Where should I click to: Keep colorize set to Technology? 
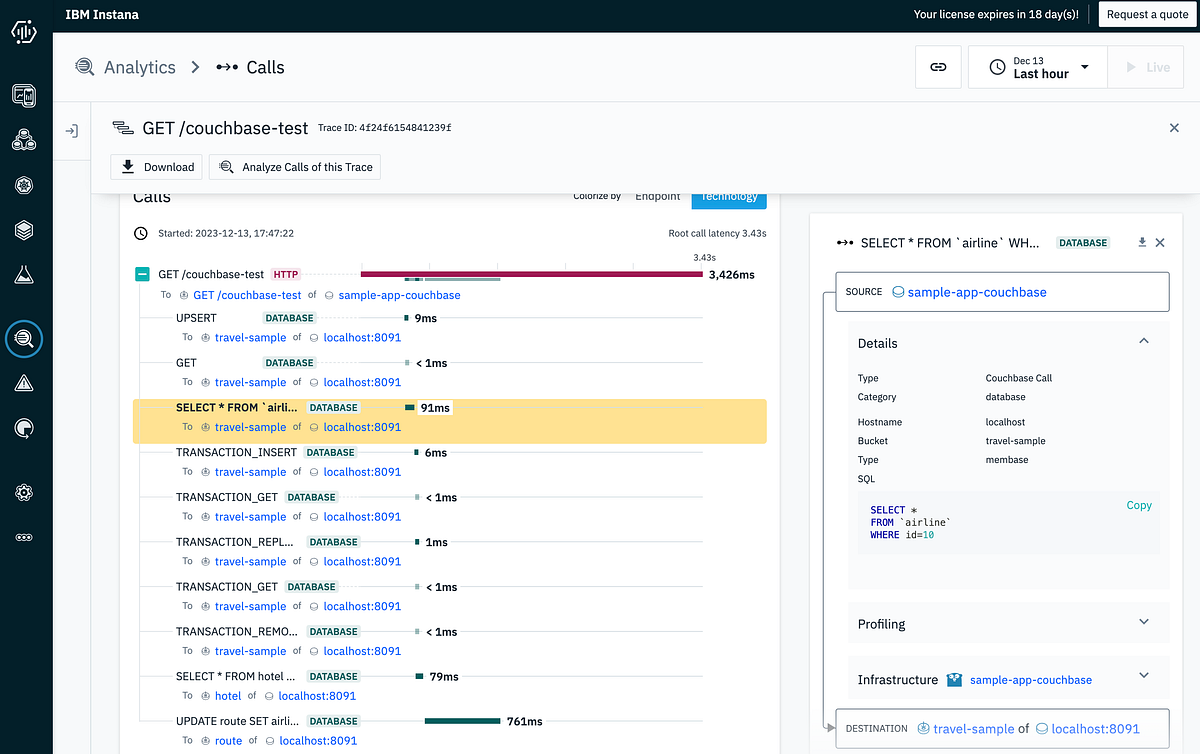point(728,196)
